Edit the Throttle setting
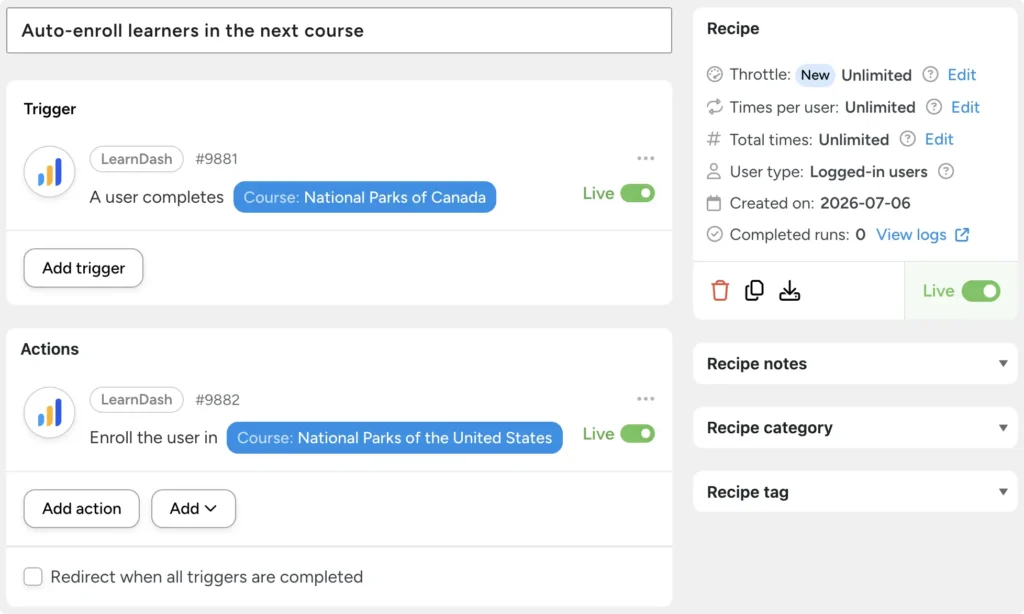The image size is (1024, 614). (961, 74)
